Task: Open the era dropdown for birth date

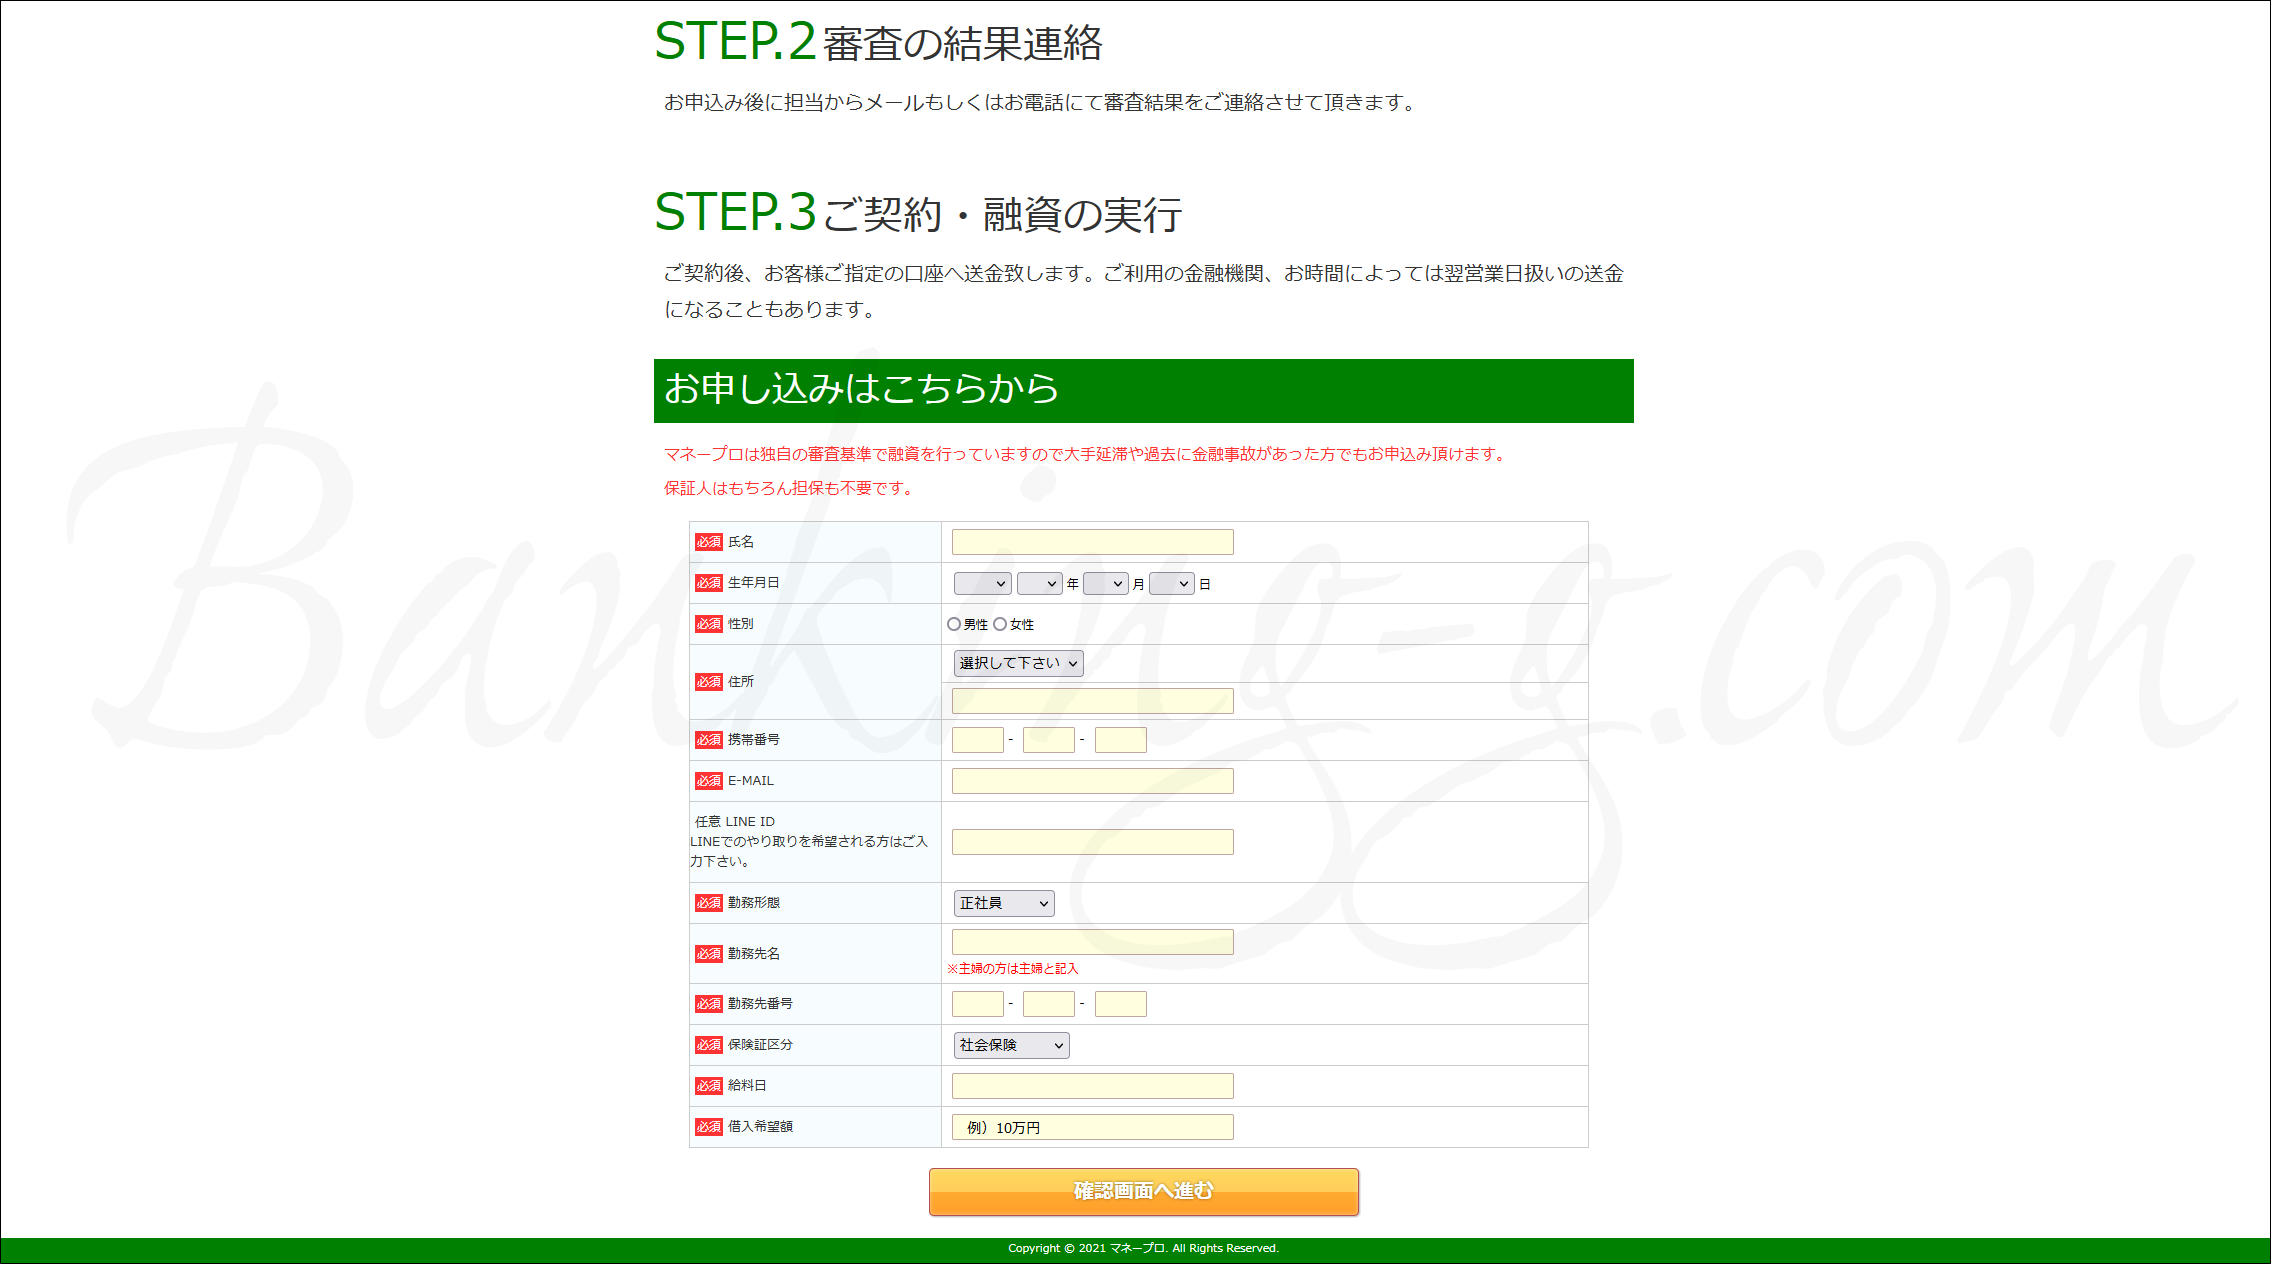Action: [x=982, y=584]
